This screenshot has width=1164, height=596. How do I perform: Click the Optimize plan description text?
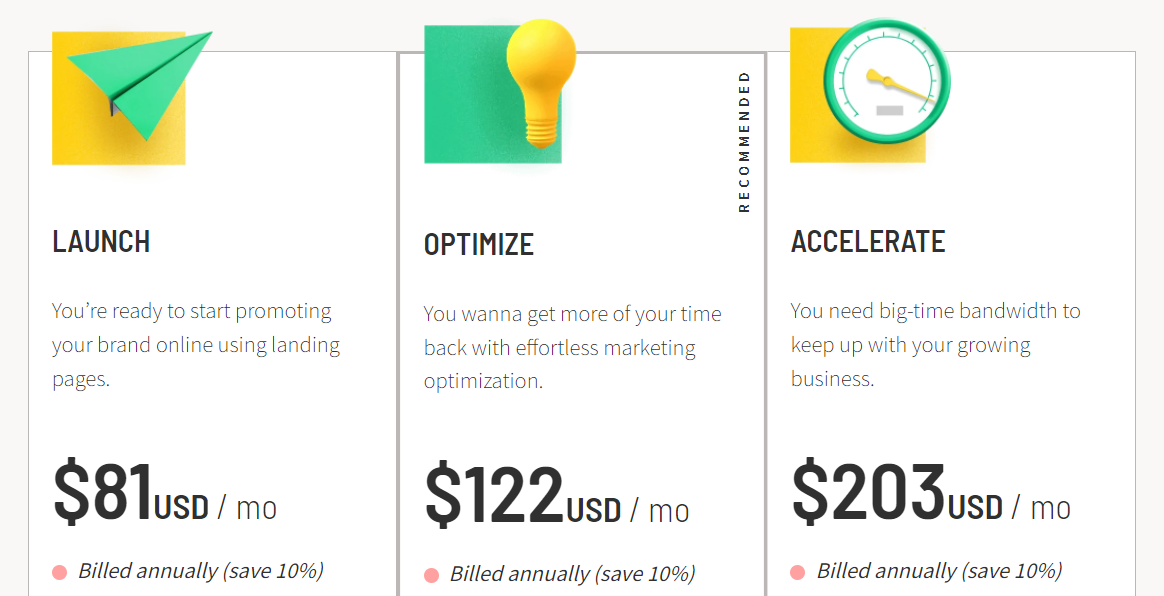coord(572,347)
